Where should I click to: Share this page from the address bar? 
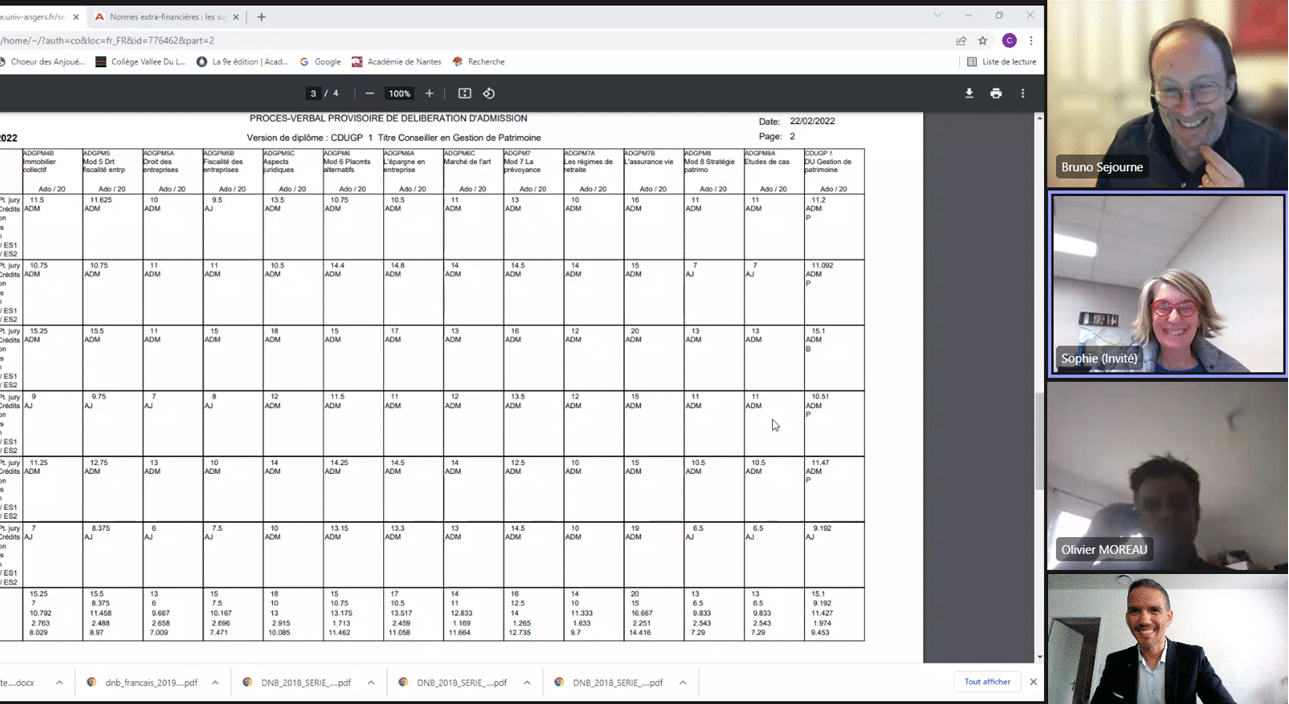(961, 40)
